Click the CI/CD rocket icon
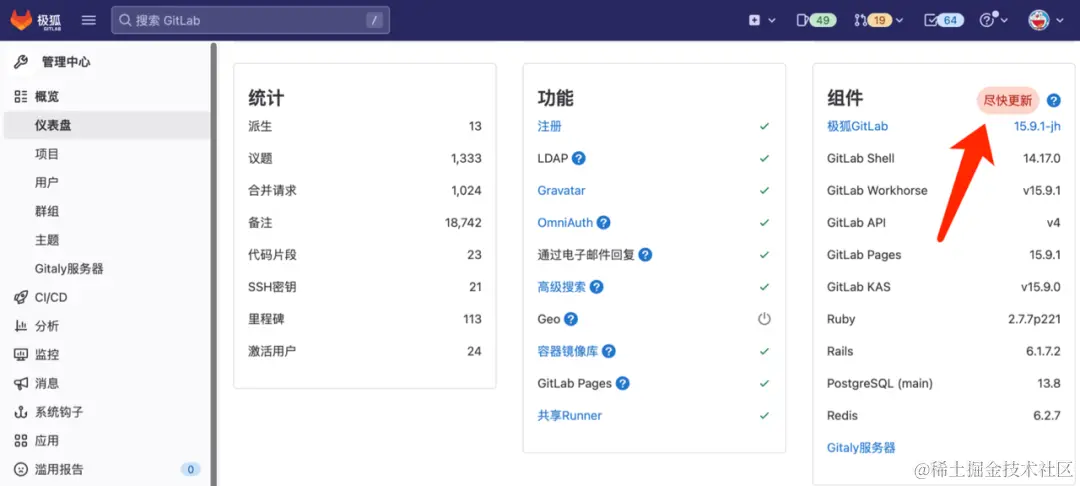The image size is (1080, 486). (21, 297)
